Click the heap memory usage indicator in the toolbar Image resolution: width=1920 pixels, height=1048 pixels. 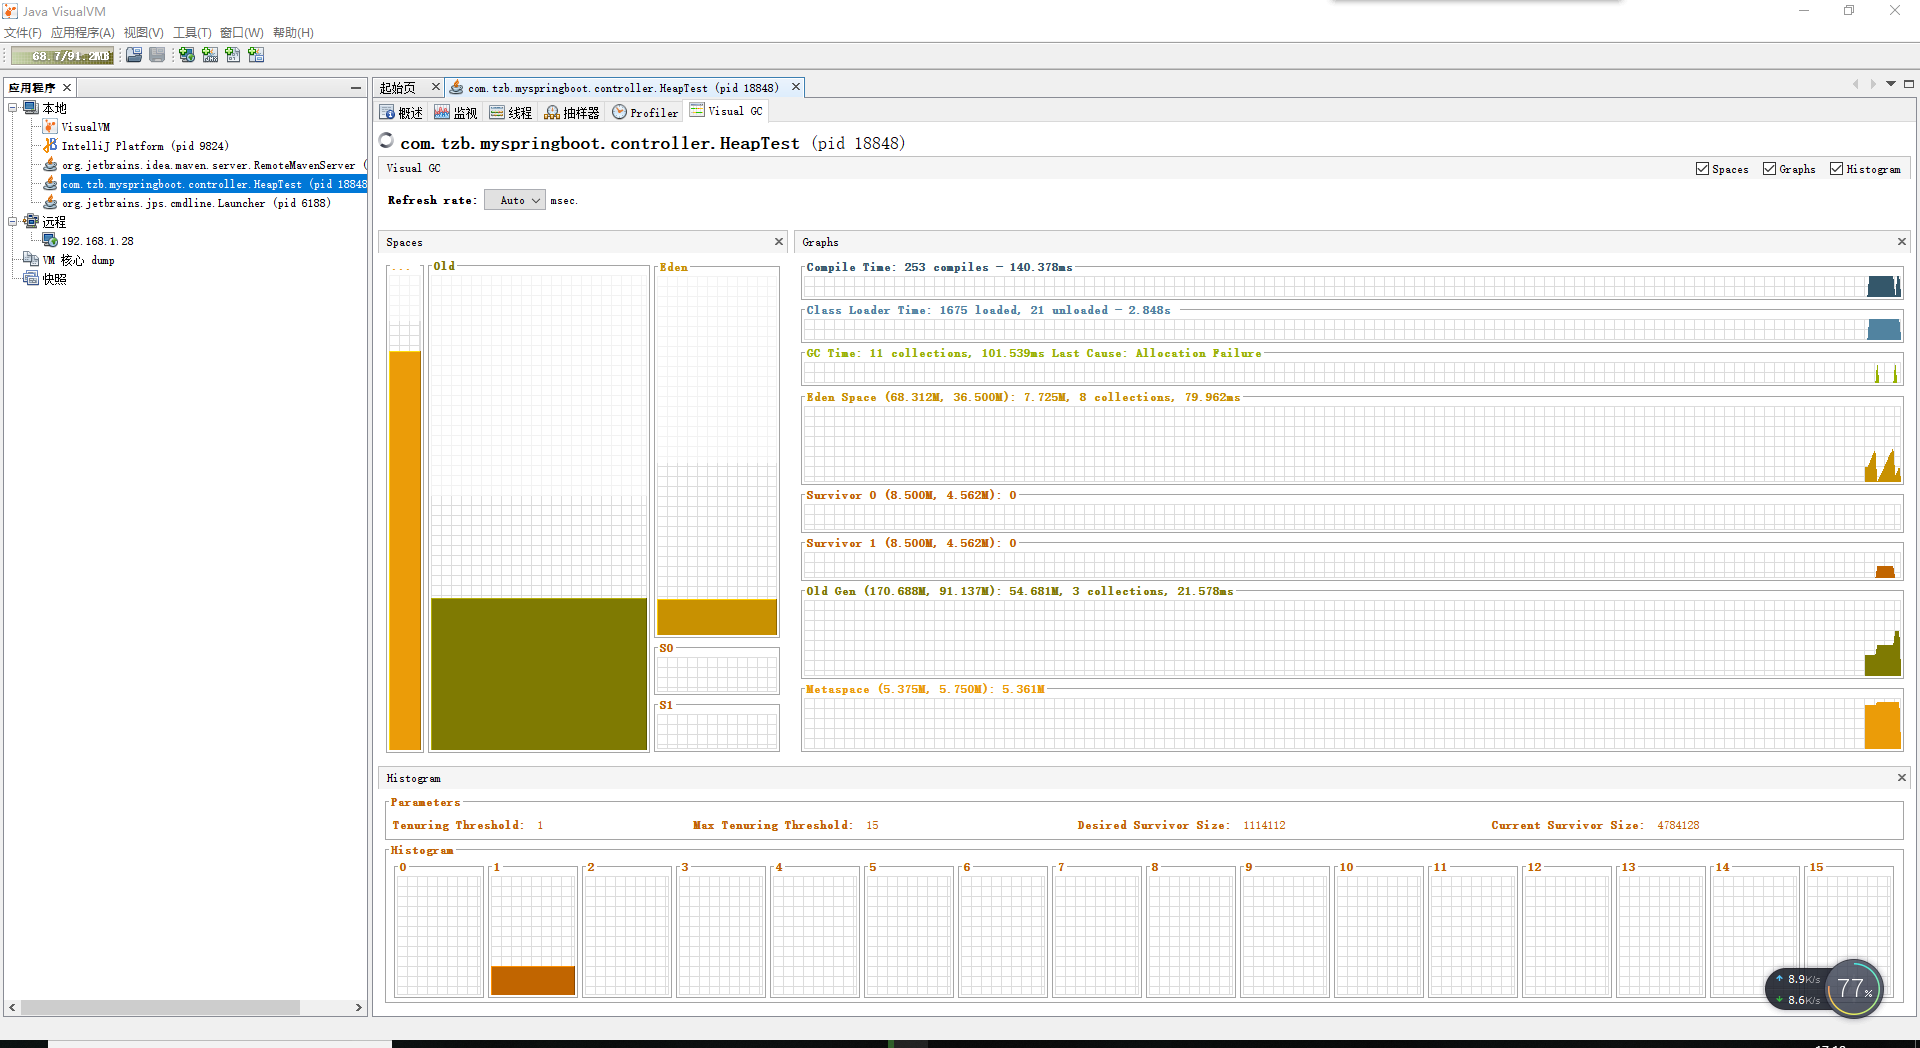click(63, 56)
